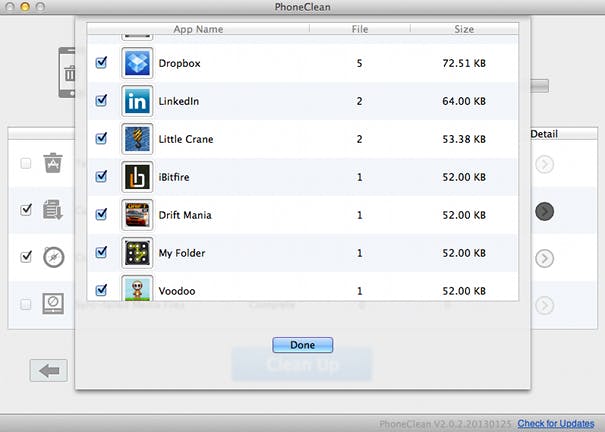Sort by the App Name column header
The width and height of the screenshot is (605, 432).
198,29
